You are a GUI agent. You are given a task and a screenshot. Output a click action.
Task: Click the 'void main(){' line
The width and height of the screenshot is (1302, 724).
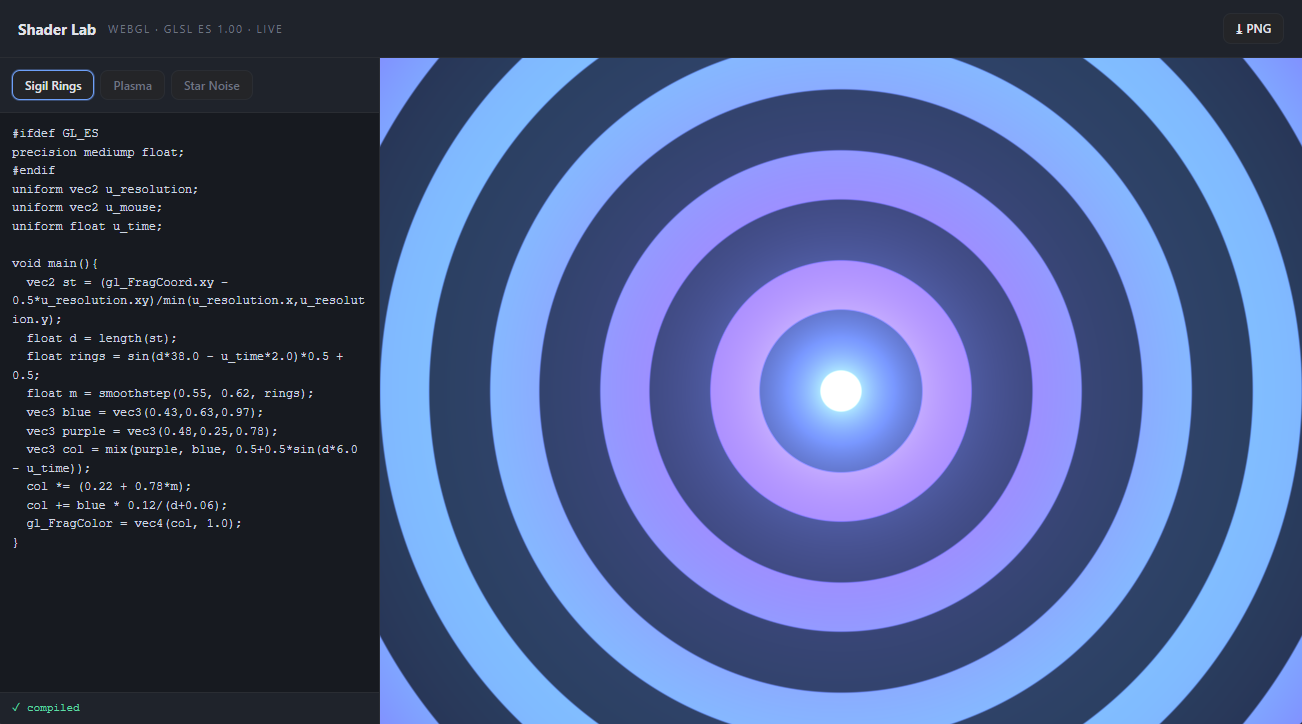pyautogui.click(x=55, y=264)
